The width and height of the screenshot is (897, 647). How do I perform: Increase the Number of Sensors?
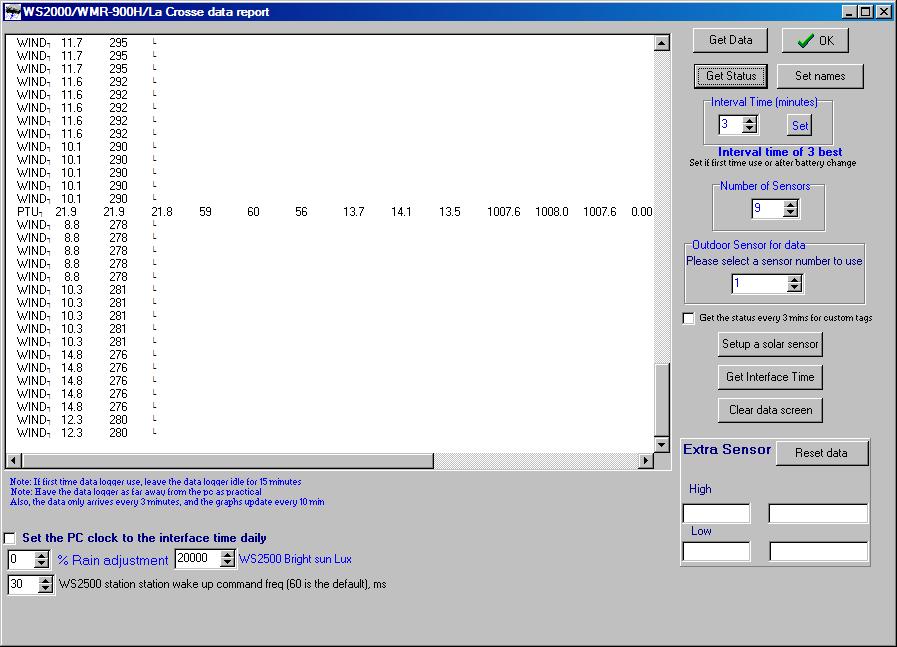click(791, 204)
